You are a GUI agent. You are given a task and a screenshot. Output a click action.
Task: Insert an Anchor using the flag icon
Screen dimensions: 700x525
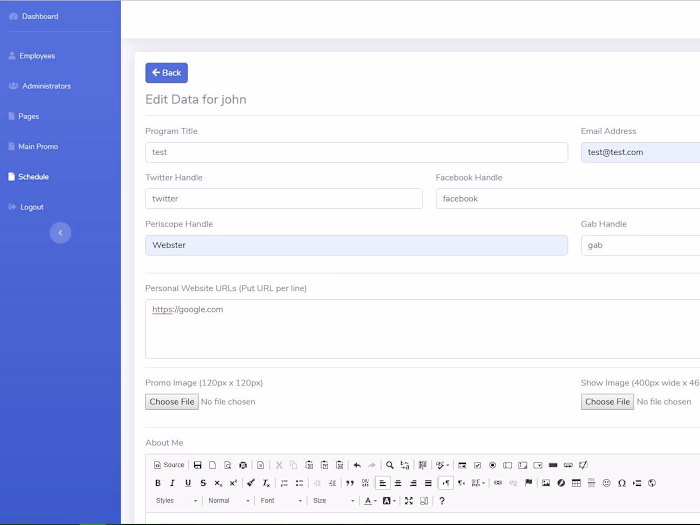click(529, 483)
